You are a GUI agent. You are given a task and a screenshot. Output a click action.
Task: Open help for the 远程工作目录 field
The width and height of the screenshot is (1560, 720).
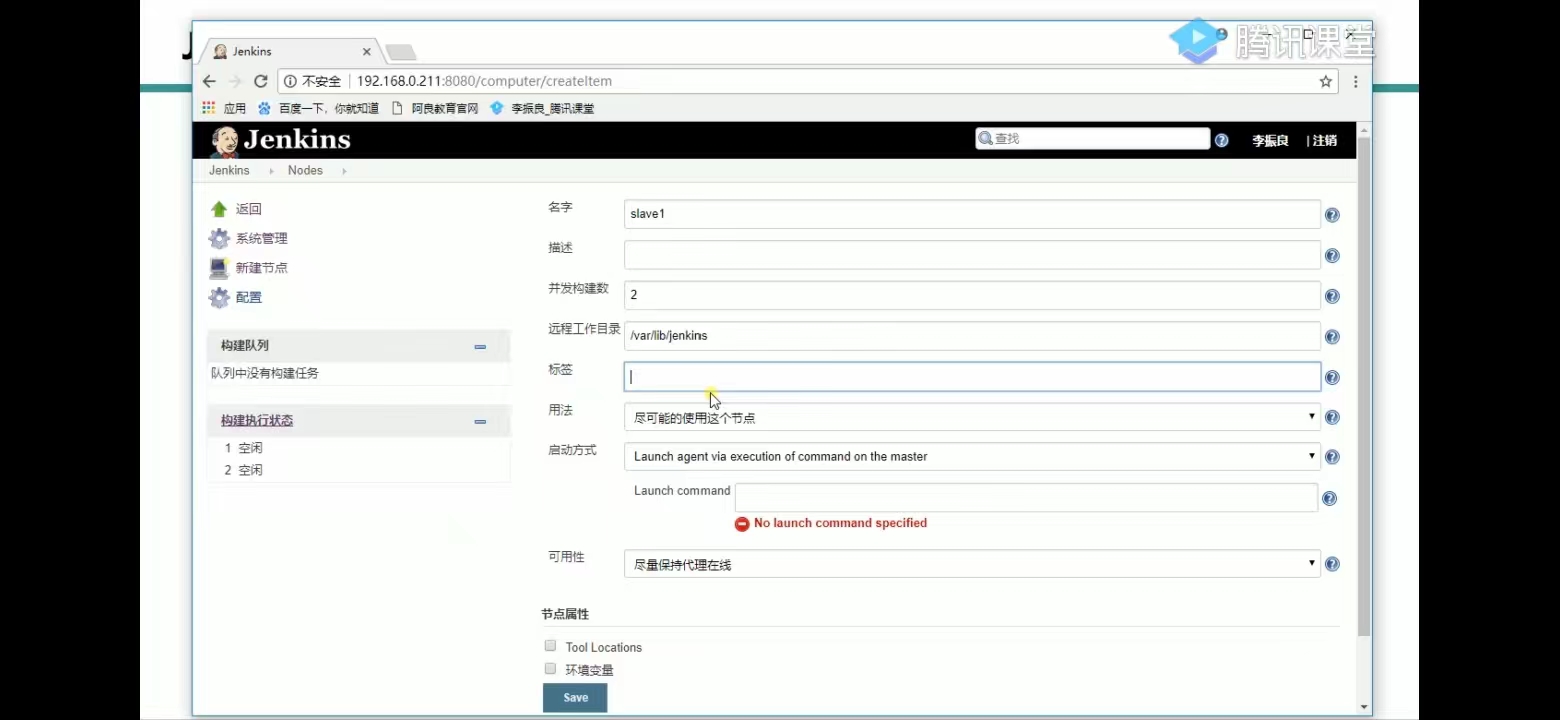click(1332, 337)
